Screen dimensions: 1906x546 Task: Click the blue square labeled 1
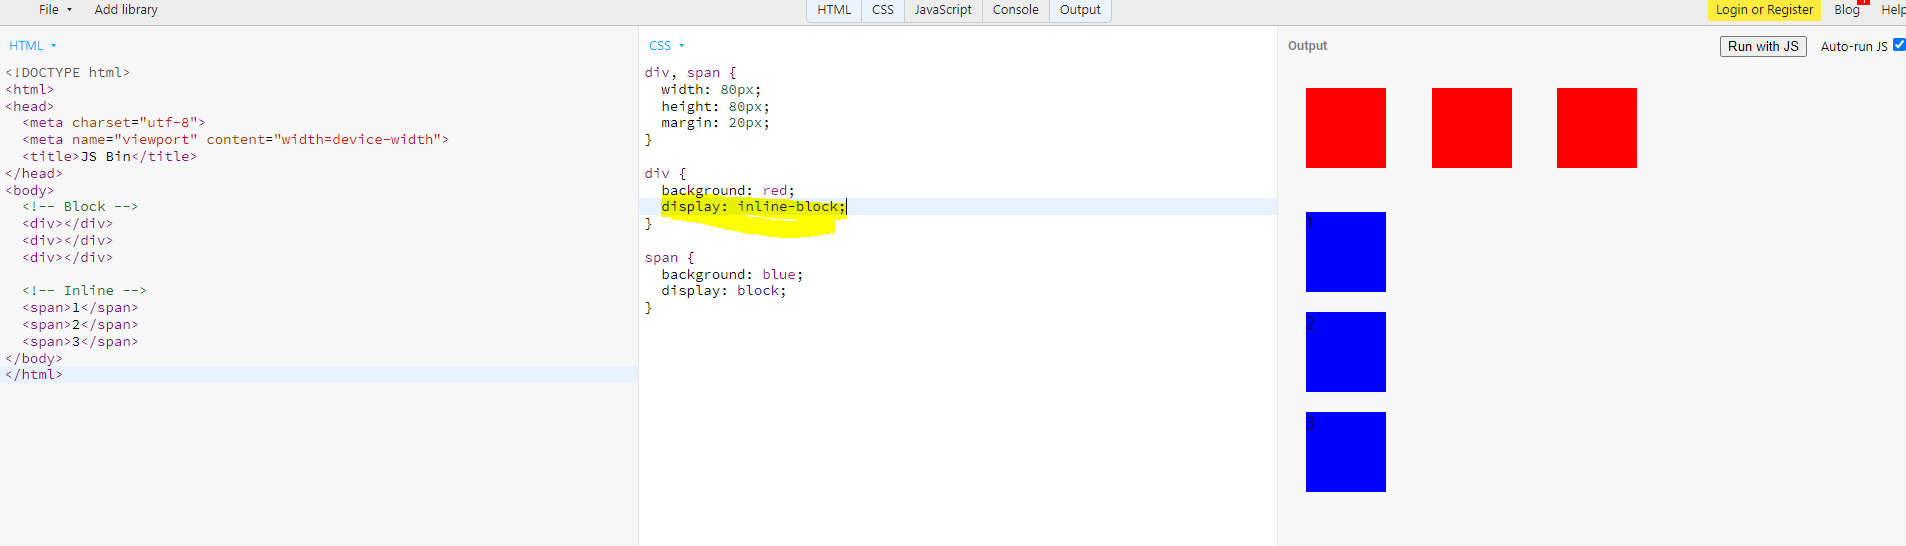click(x=1346, y=252)
